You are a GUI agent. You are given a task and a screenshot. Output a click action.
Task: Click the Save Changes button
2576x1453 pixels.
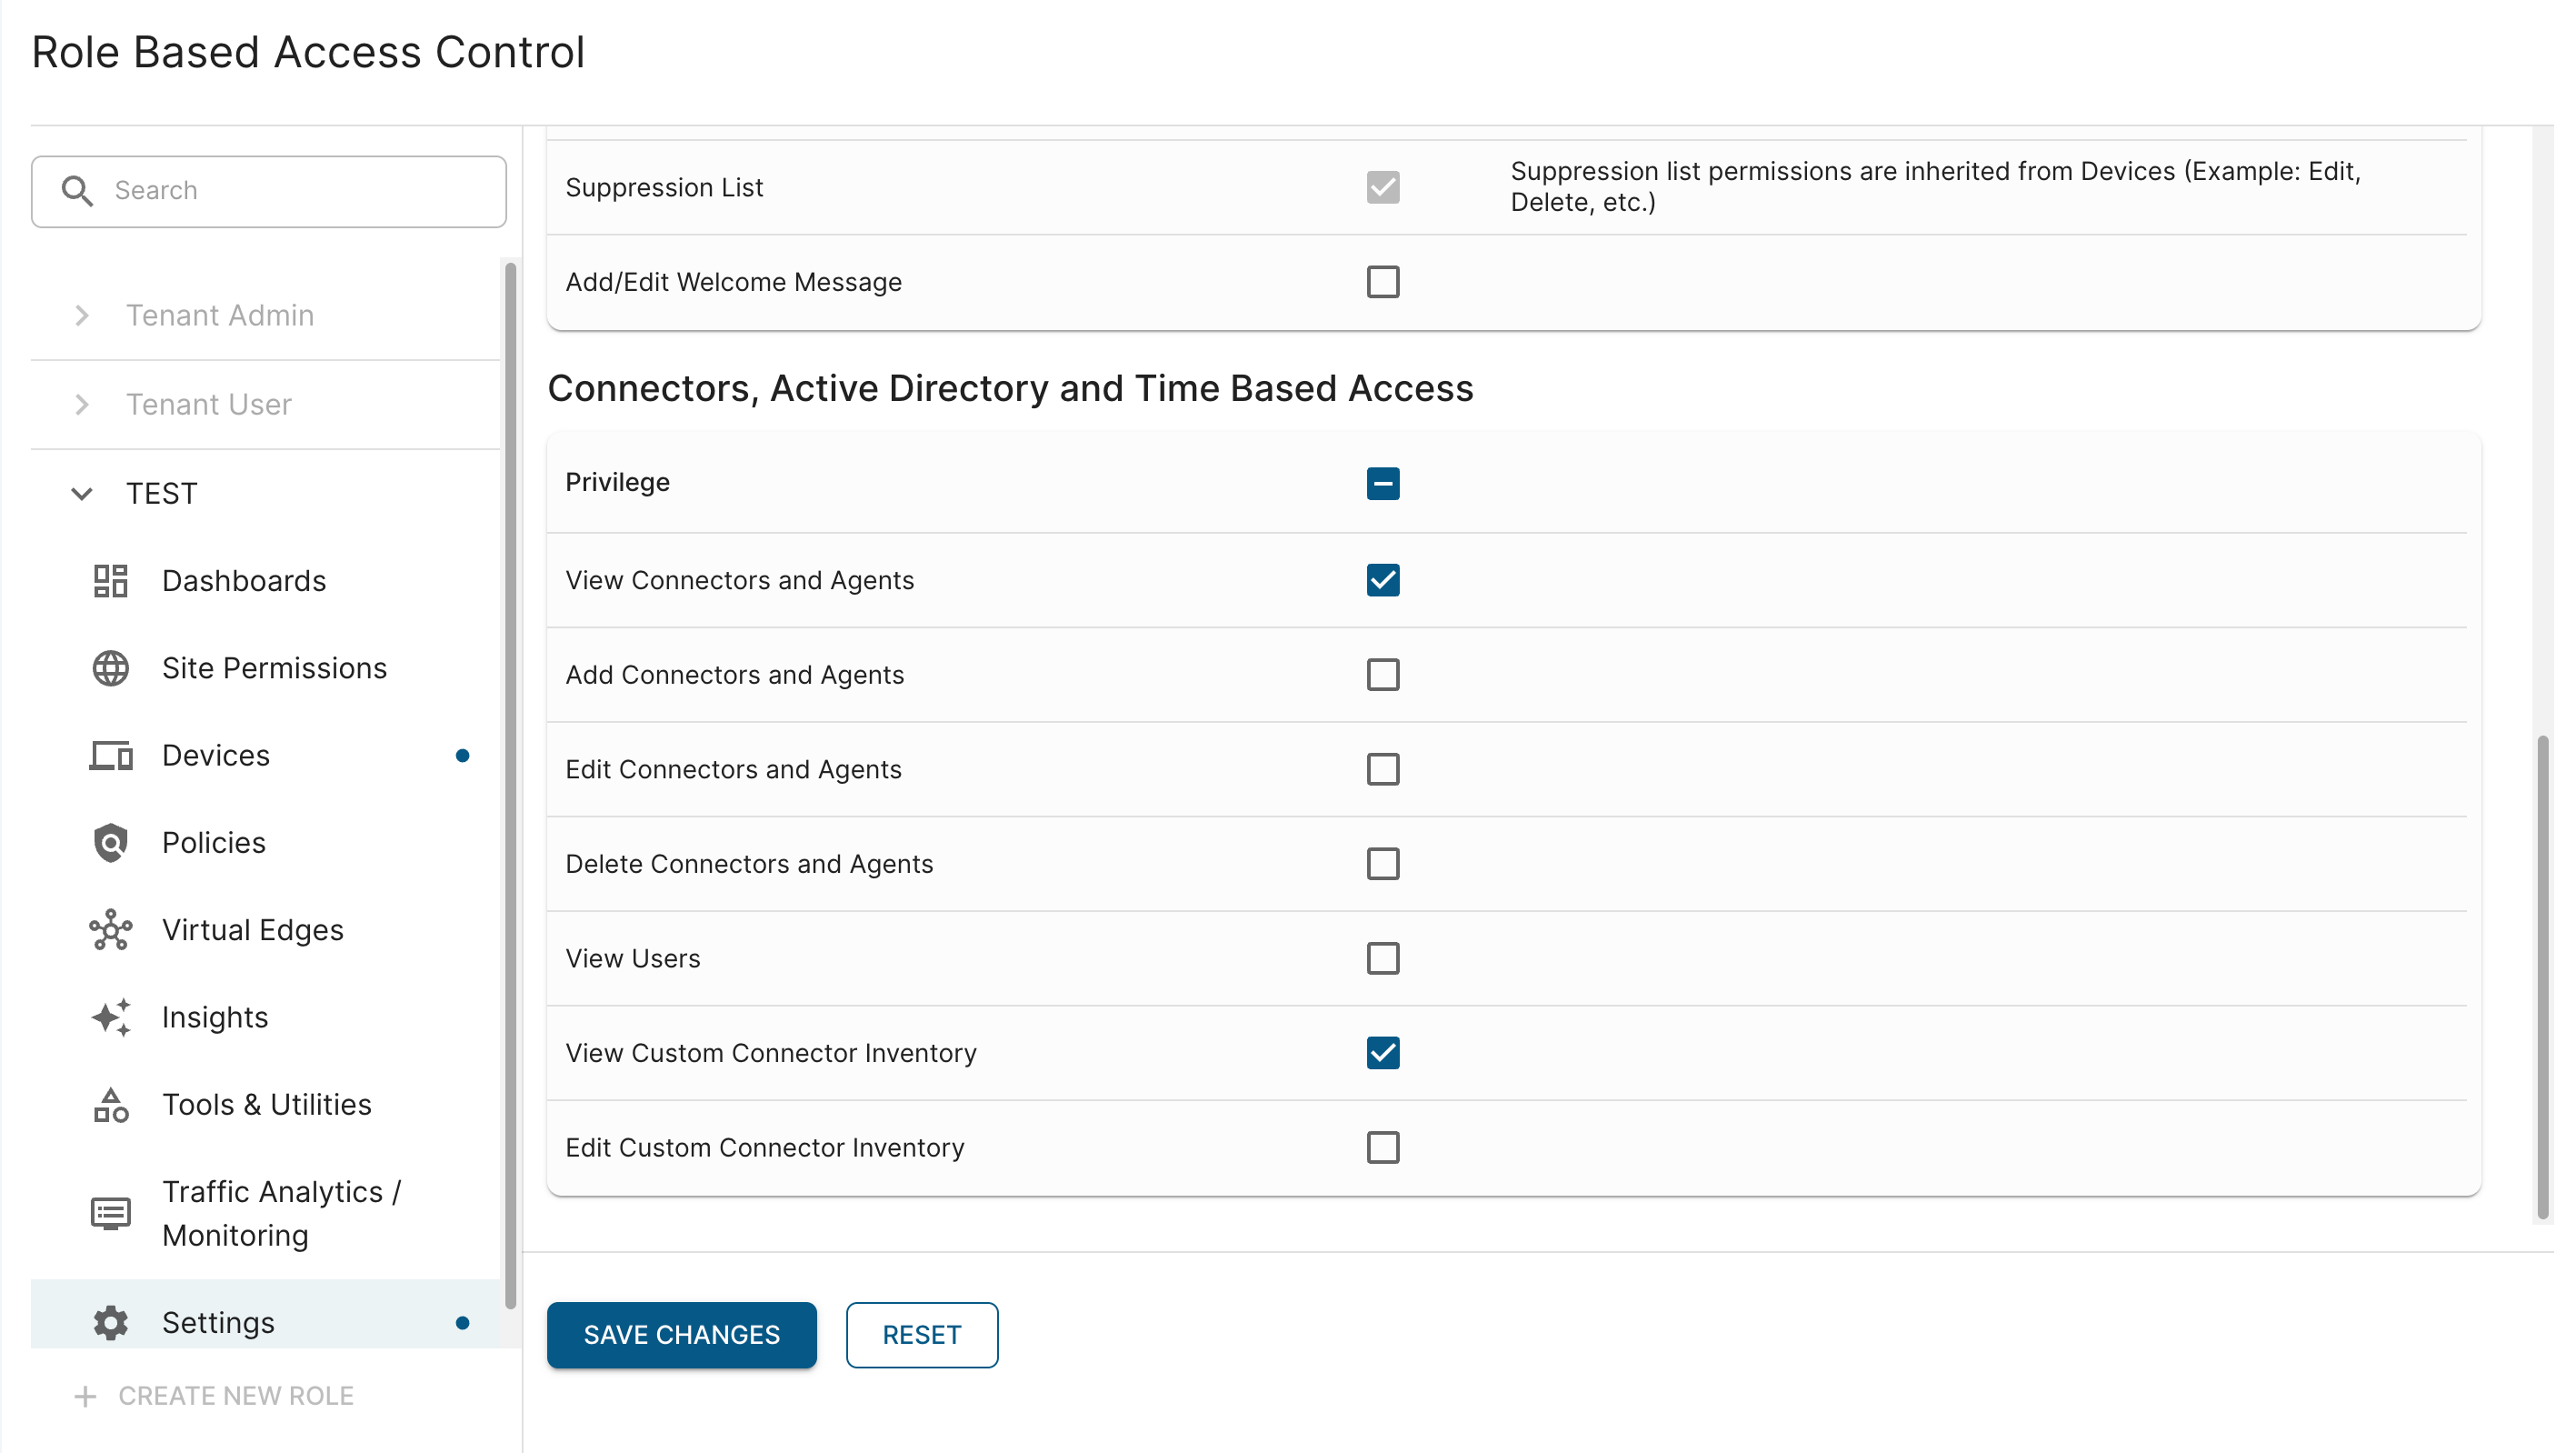(681, 1335)
